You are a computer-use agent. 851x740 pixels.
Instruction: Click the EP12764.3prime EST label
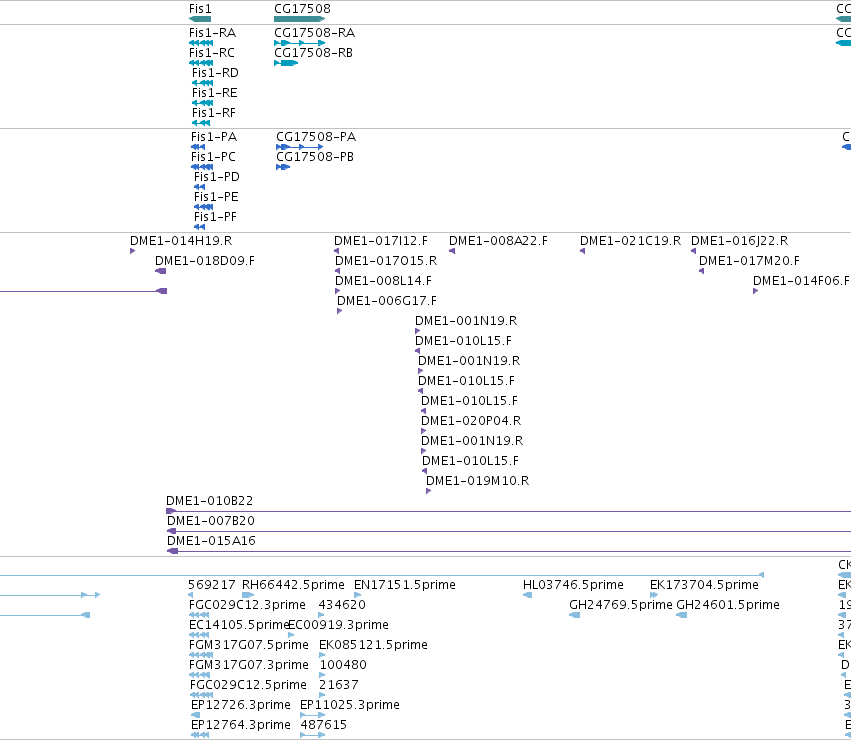240,726
